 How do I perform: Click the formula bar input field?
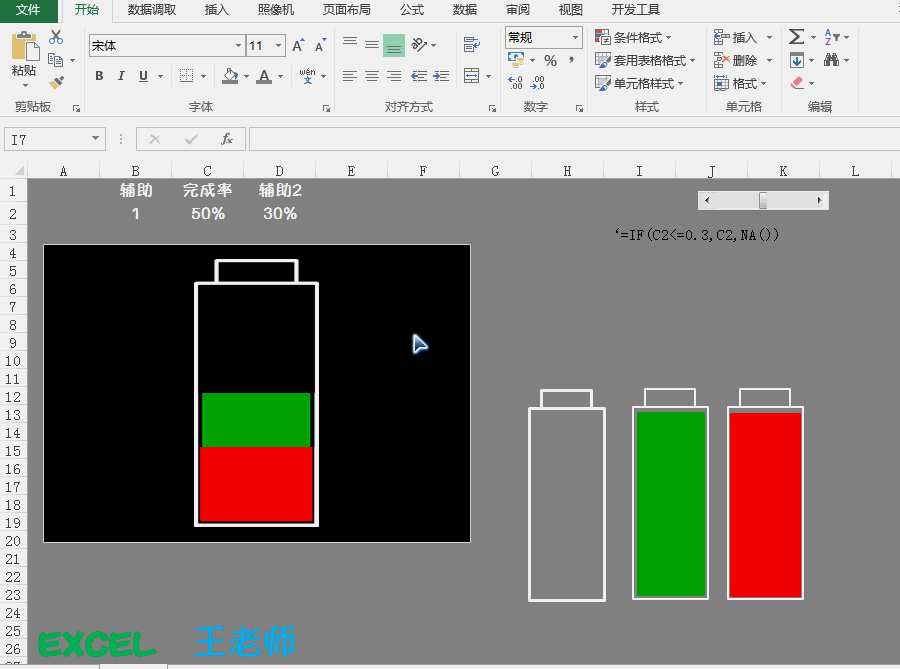(574, 139)
